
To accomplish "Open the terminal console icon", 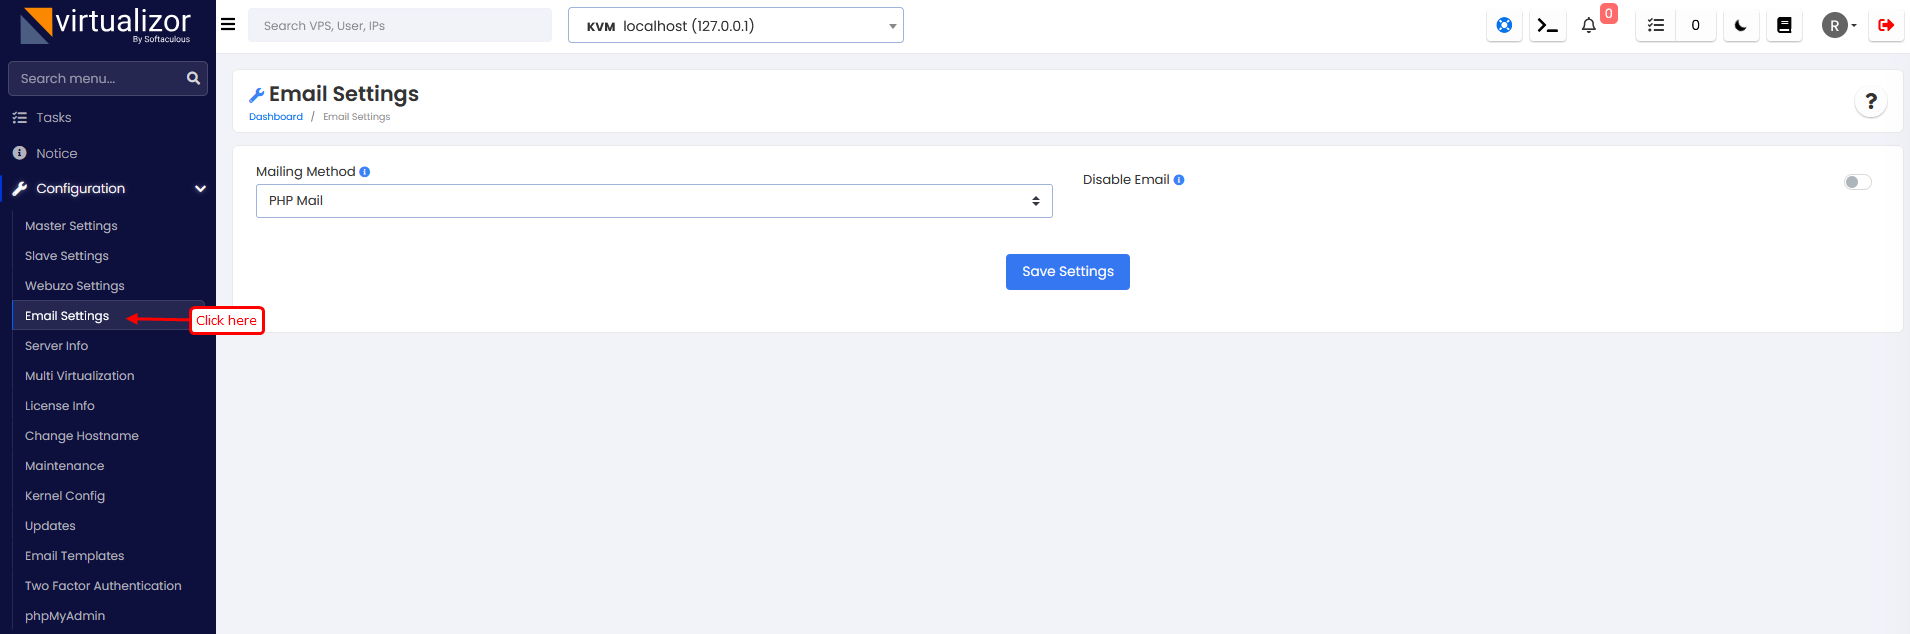I will pos(1547,26).
